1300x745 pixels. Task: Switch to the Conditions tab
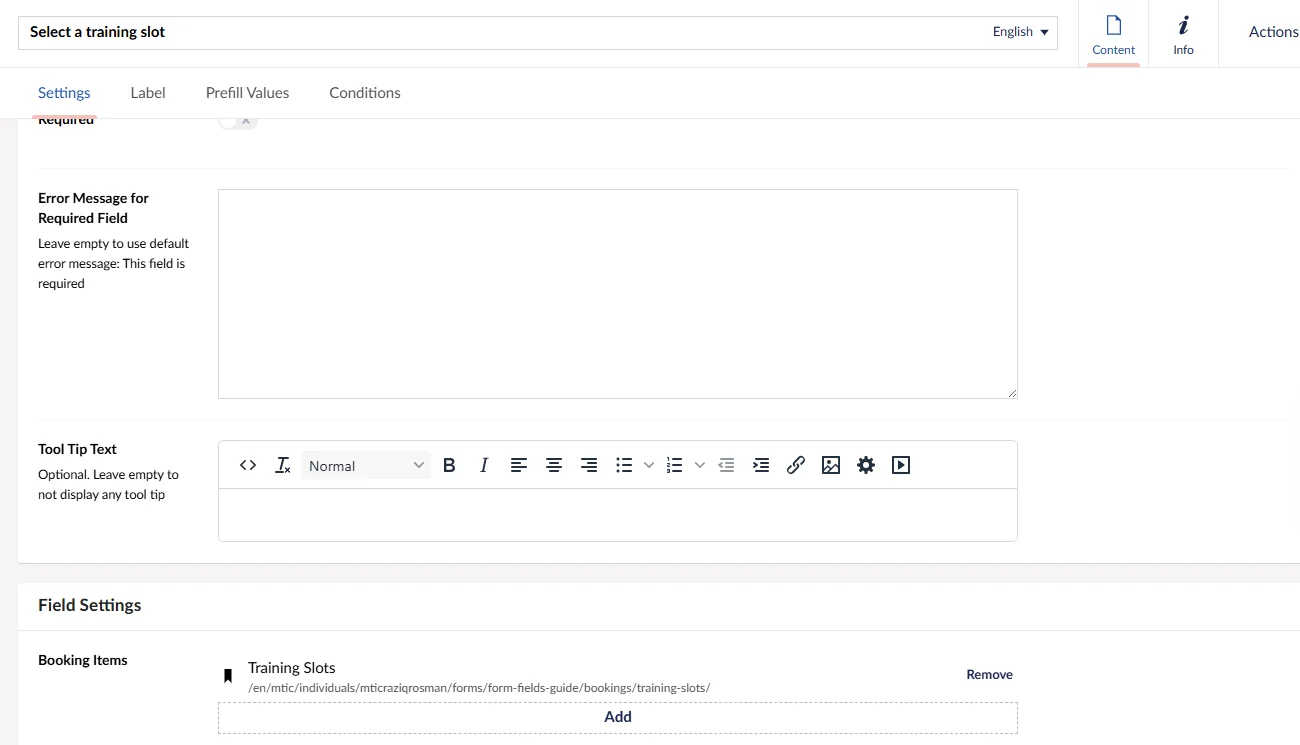[x=364, y=93]
